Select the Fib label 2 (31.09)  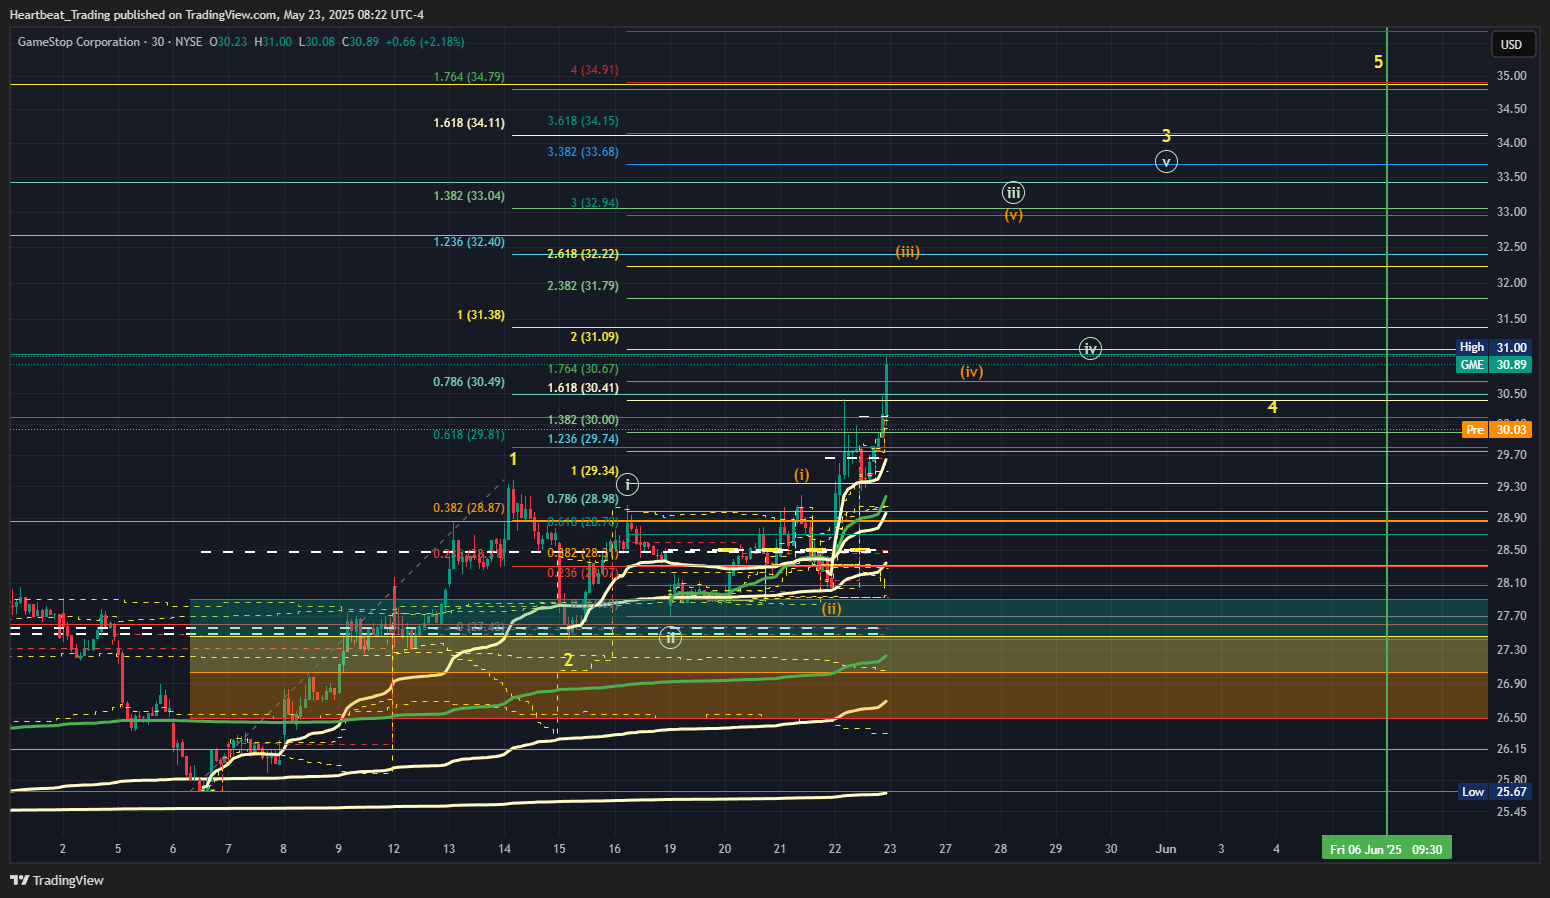coord(594,337)
